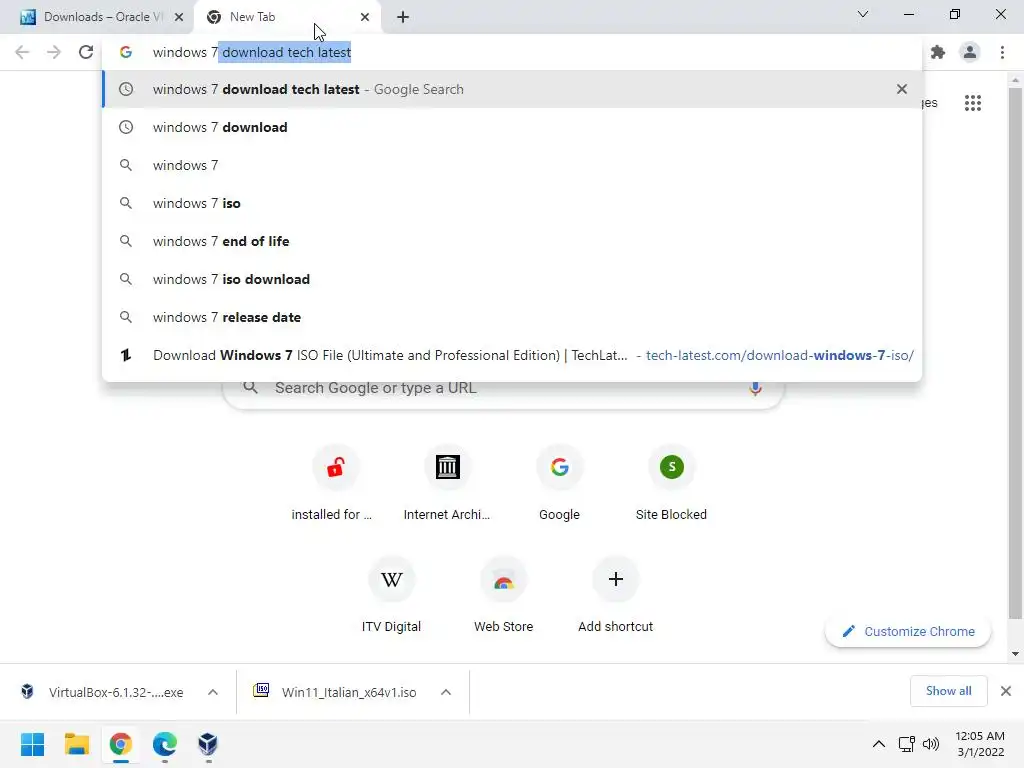The image size is (1024, 768).
Task: Click the Chrome taskbar icon
Action: (121, 744)
